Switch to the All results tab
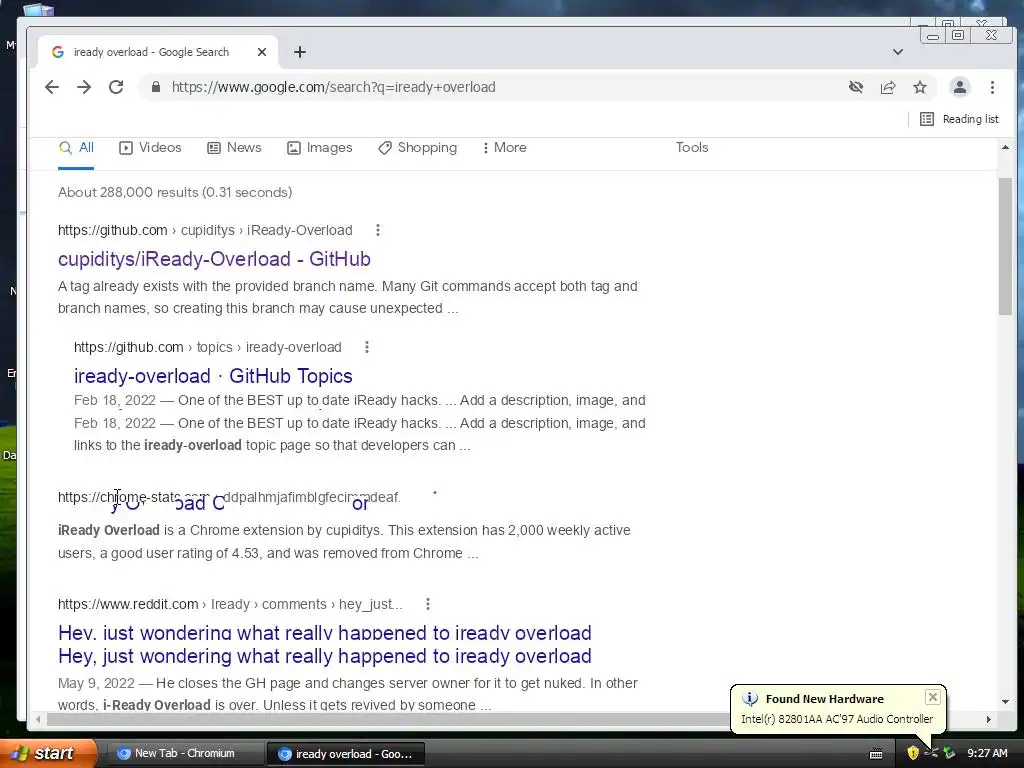Screen dimensions: 1024x768 [x=76, y=148]
